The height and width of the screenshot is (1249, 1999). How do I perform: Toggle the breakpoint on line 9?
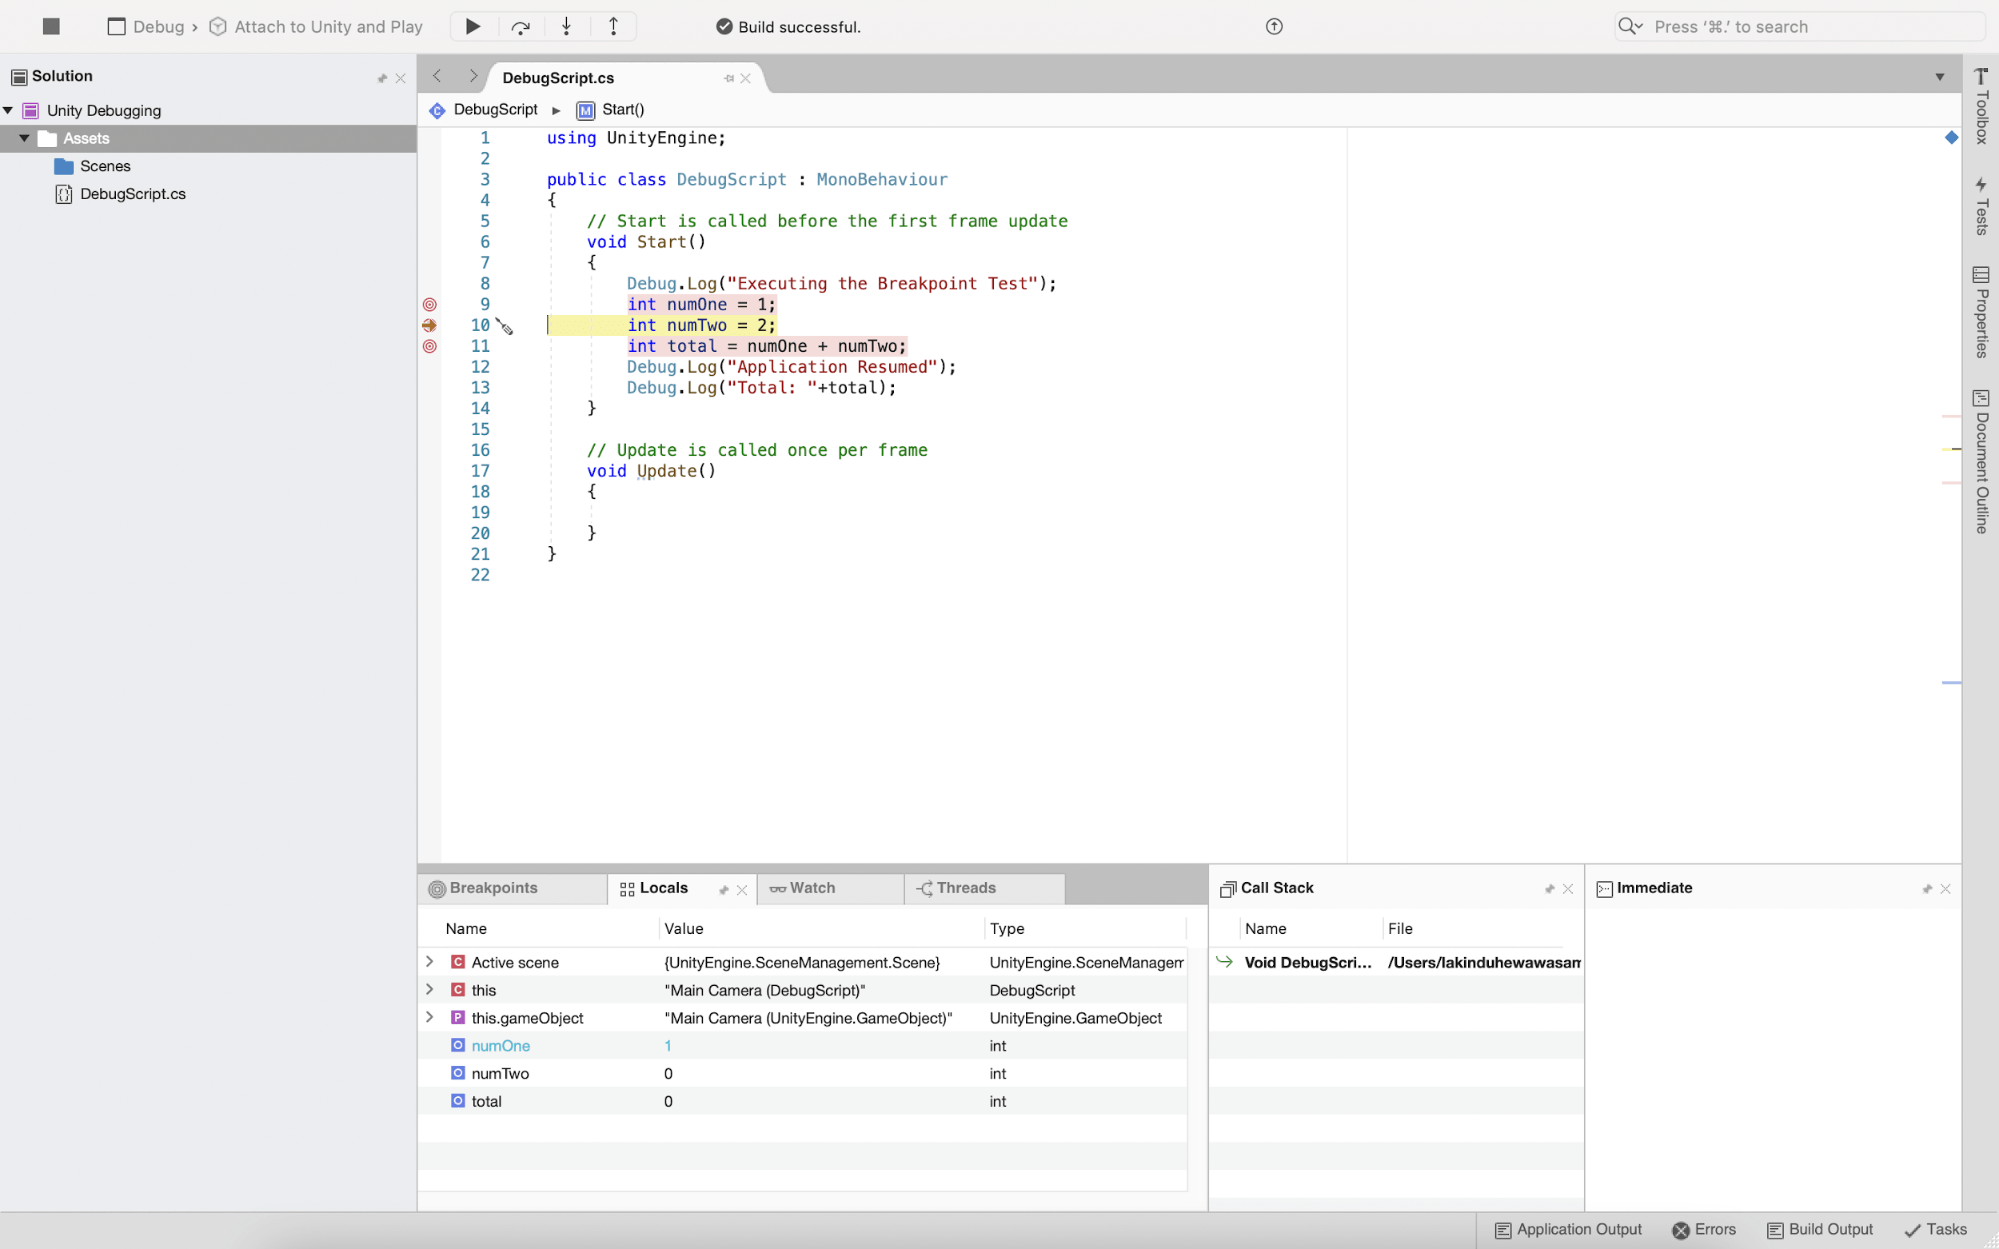[430, 304]
